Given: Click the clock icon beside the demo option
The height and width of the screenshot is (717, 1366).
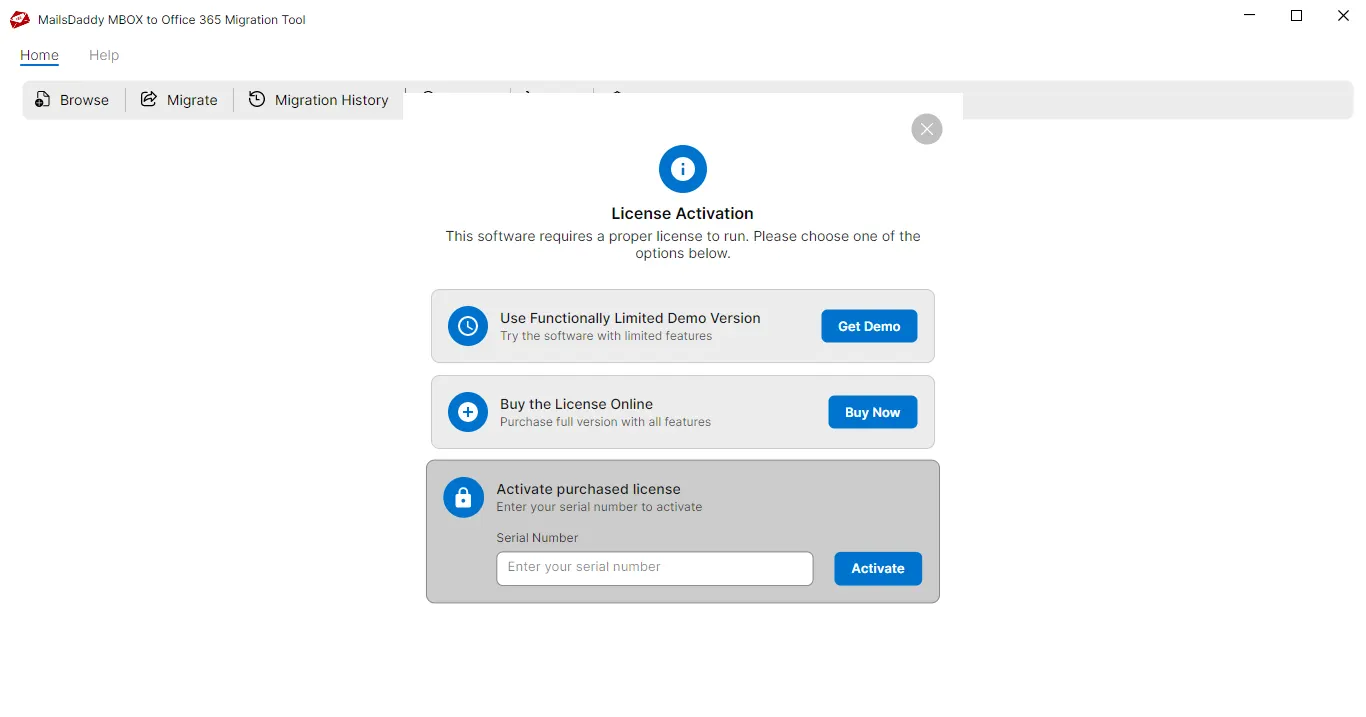Looking at the screenshot, I should 467,326.
